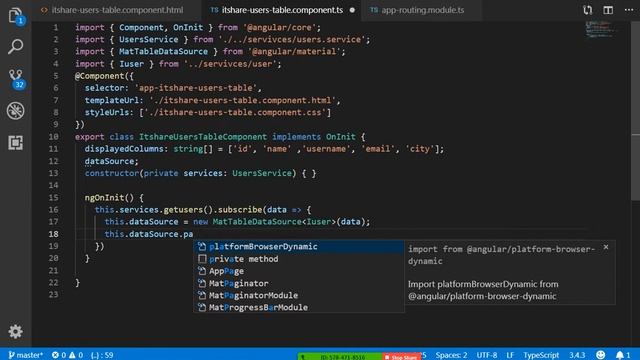Click the '(..): 59' status bar entry
640x360 pixels.
point(102,355)
